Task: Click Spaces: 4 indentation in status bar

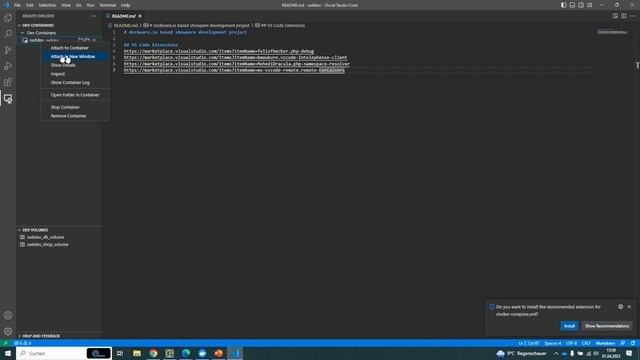Action: pos(552,343)
